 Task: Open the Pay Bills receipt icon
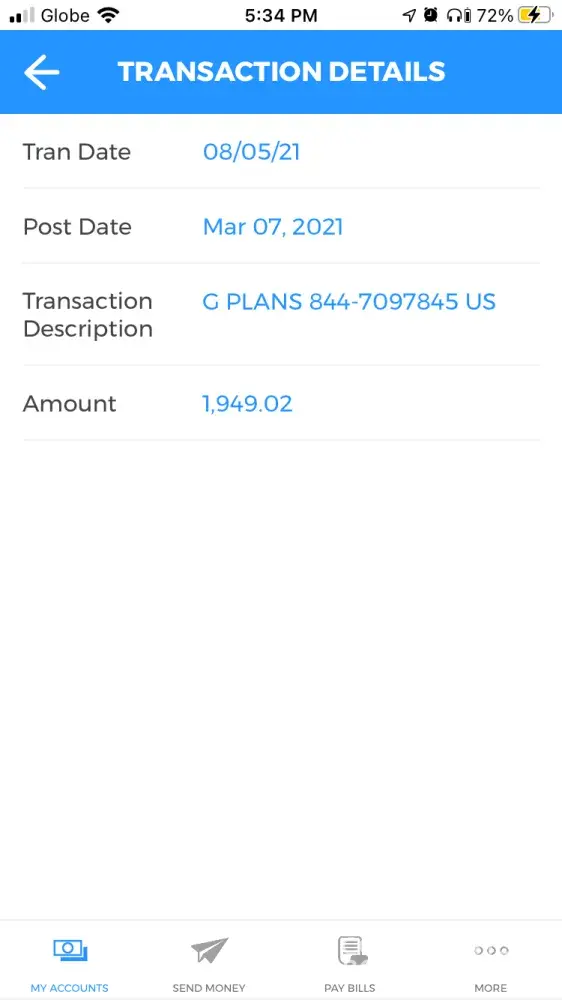tap(352, 951)
